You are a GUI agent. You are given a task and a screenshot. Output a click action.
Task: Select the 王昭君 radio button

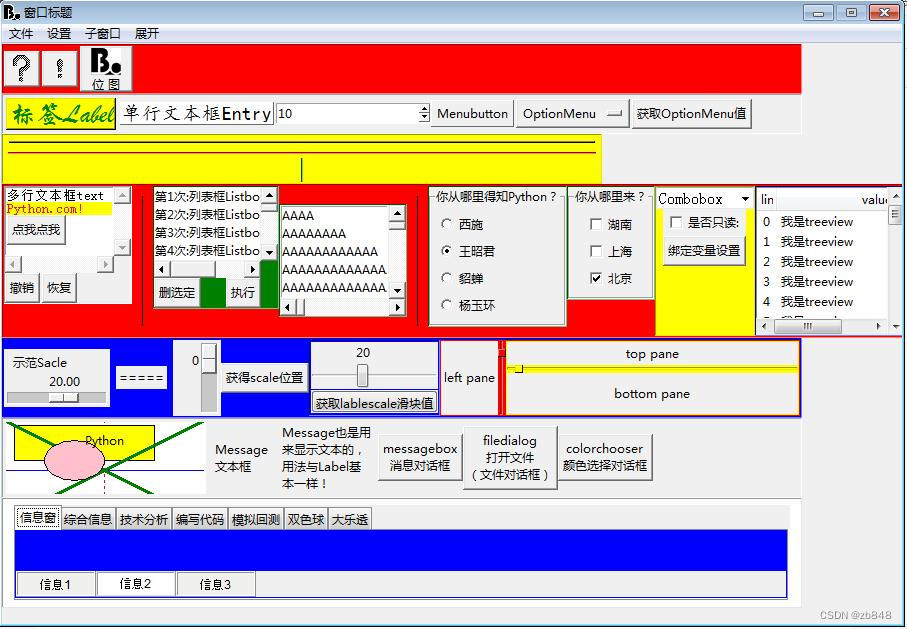447,251
